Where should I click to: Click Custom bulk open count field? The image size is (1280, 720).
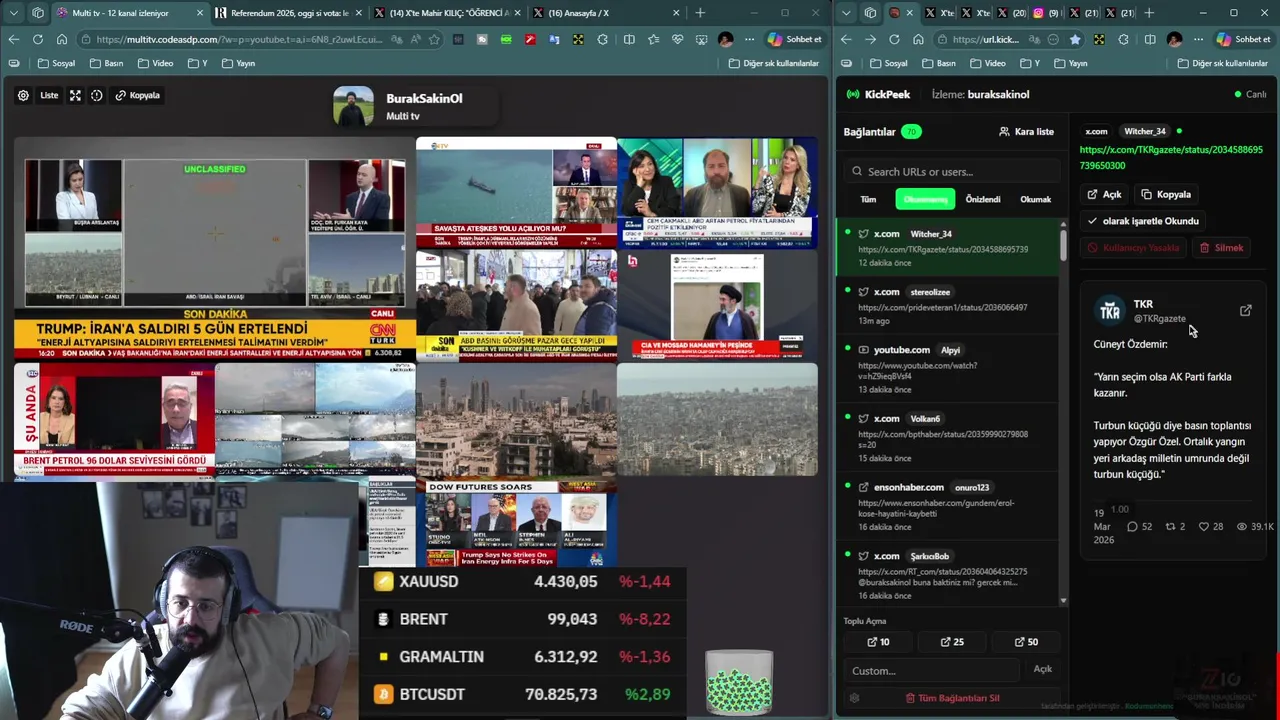tap(934, 670)
